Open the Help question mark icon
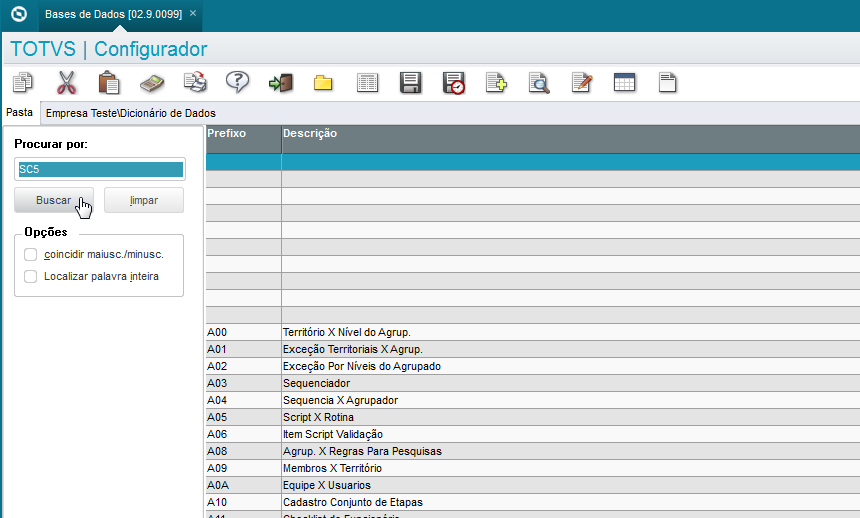This screenshot has width=860, height=518. click(x=237, y=82)
